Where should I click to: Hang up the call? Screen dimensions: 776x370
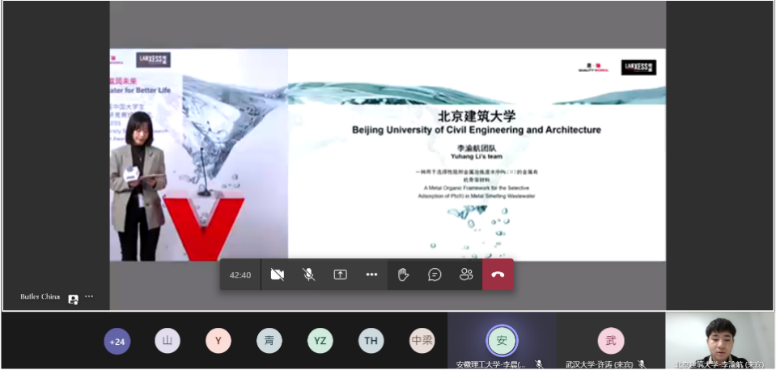tap(498, 275)
